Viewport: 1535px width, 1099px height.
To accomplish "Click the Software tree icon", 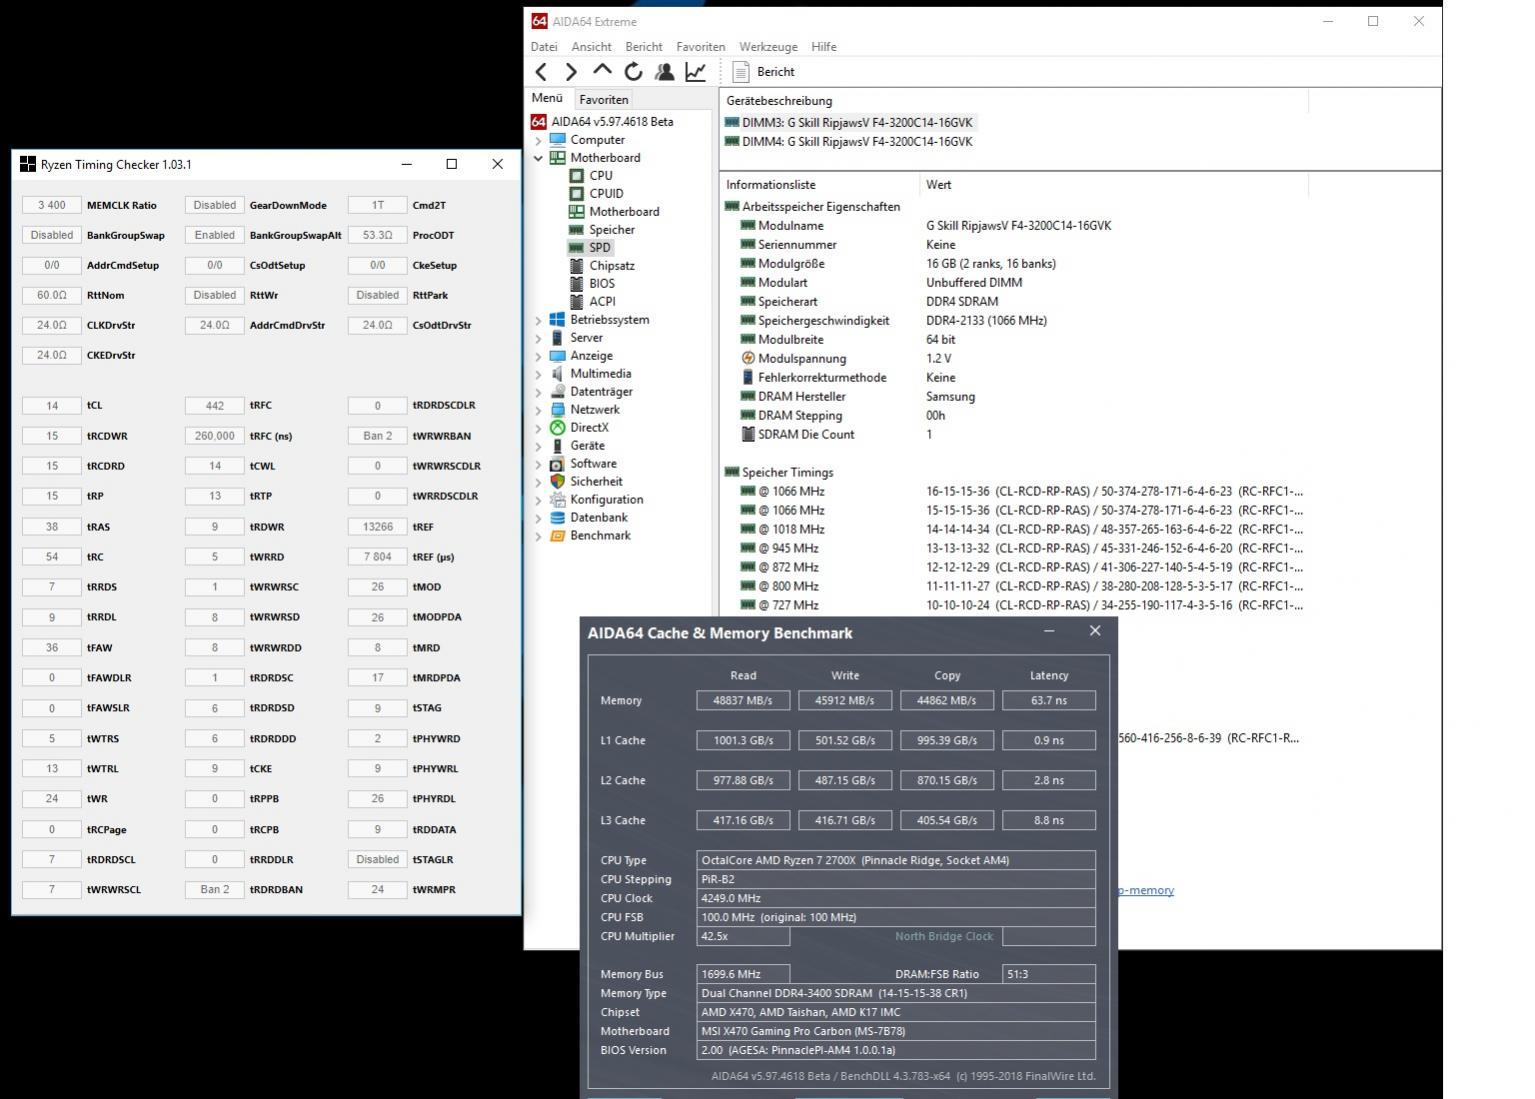I will point(558,464).
